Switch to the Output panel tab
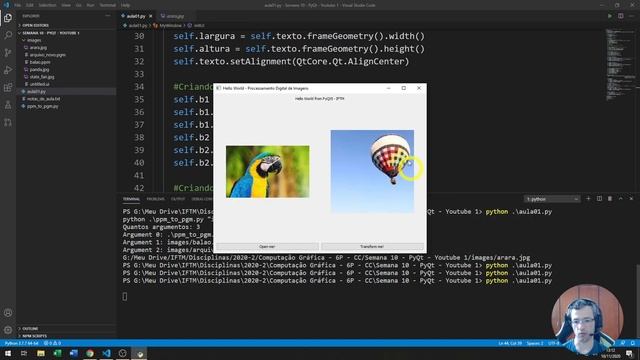640x360 pixels. [178, 199]
